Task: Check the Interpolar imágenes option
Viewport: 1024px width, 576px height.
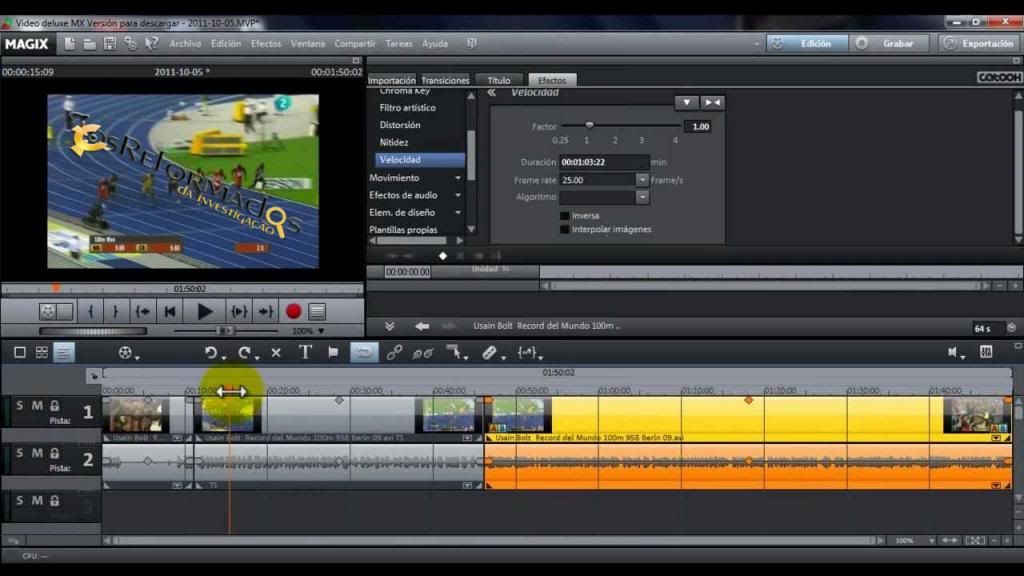Action: coord(565,229)
